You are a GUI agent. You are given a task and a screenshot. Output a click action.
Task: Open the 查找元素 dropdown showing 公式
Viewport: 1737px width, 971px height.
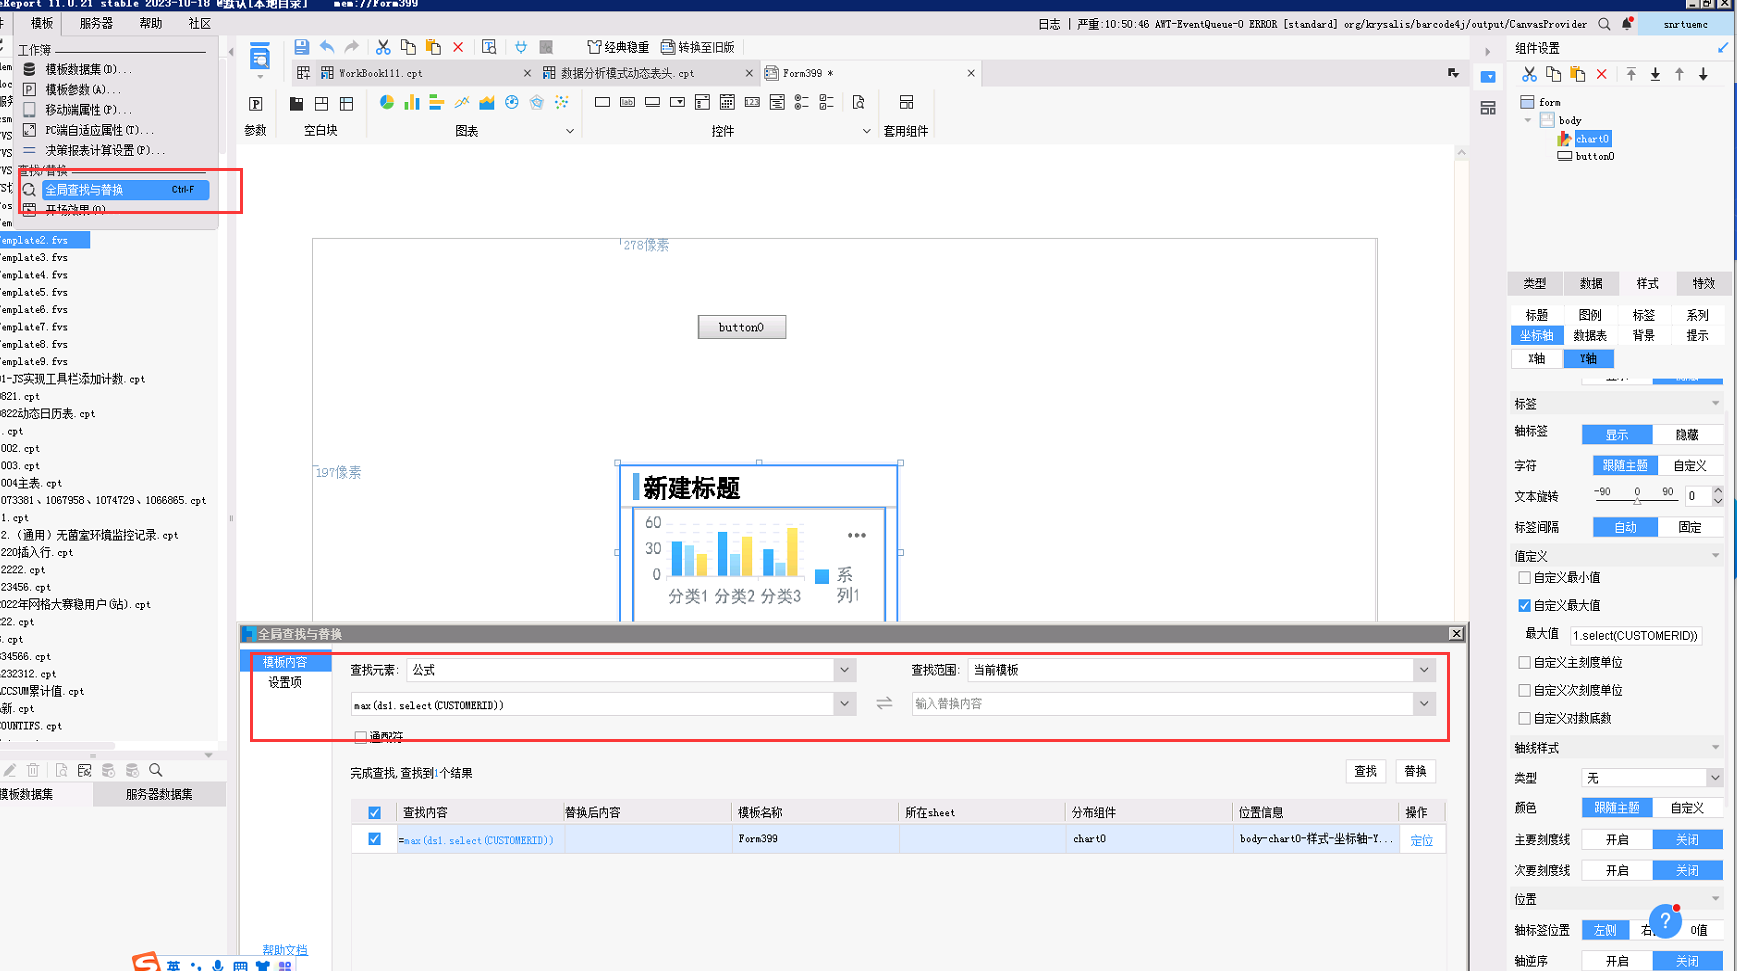(x=844, y=670)
